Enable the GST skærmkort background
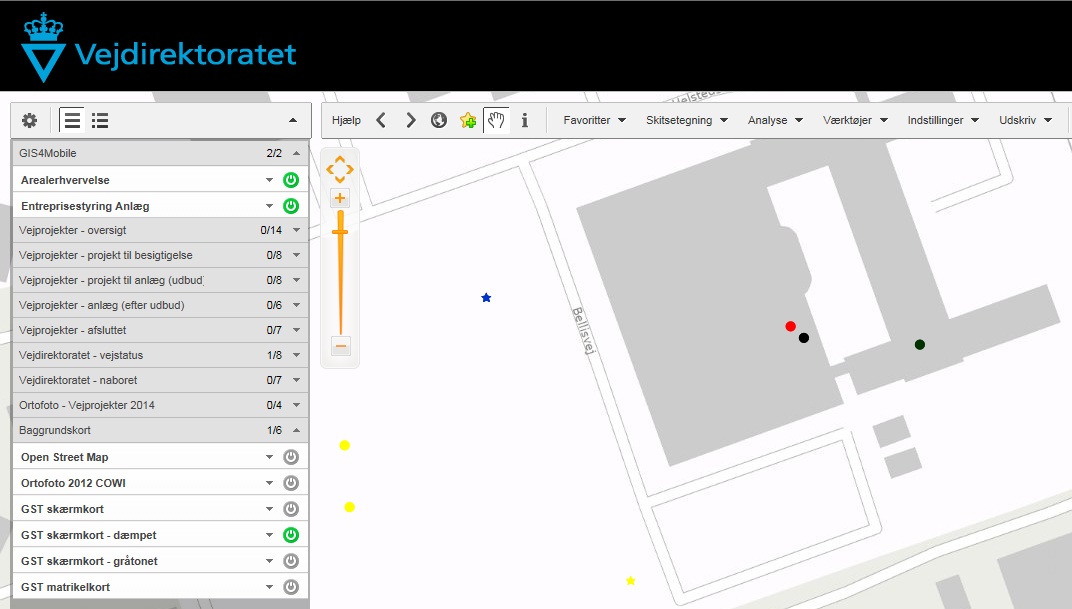1072x609 pixels. tap(291, 509)
